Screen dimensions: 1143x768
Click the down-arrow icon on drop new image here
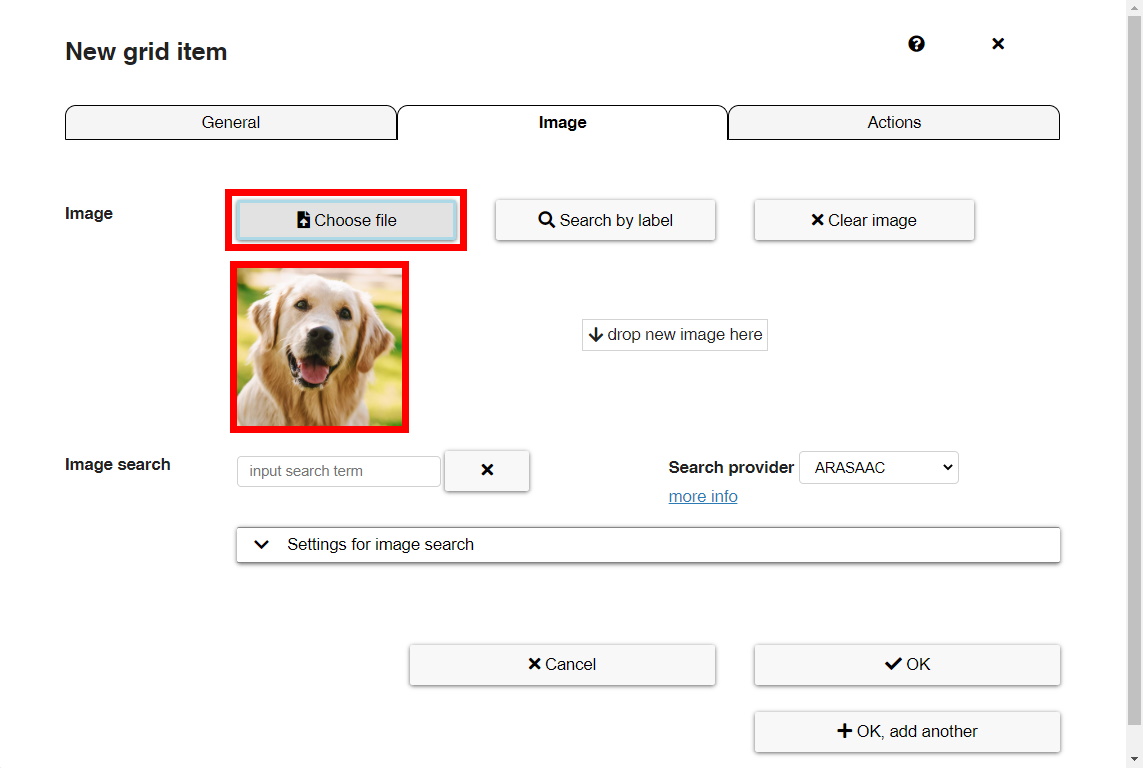(597, 334)
